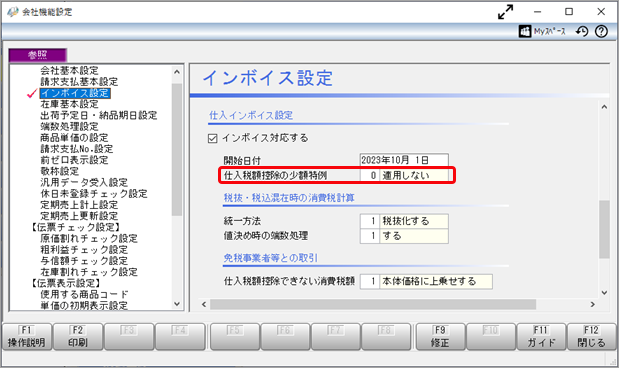Select 単価の初期表示設定 item

click(x=84, y=305)
